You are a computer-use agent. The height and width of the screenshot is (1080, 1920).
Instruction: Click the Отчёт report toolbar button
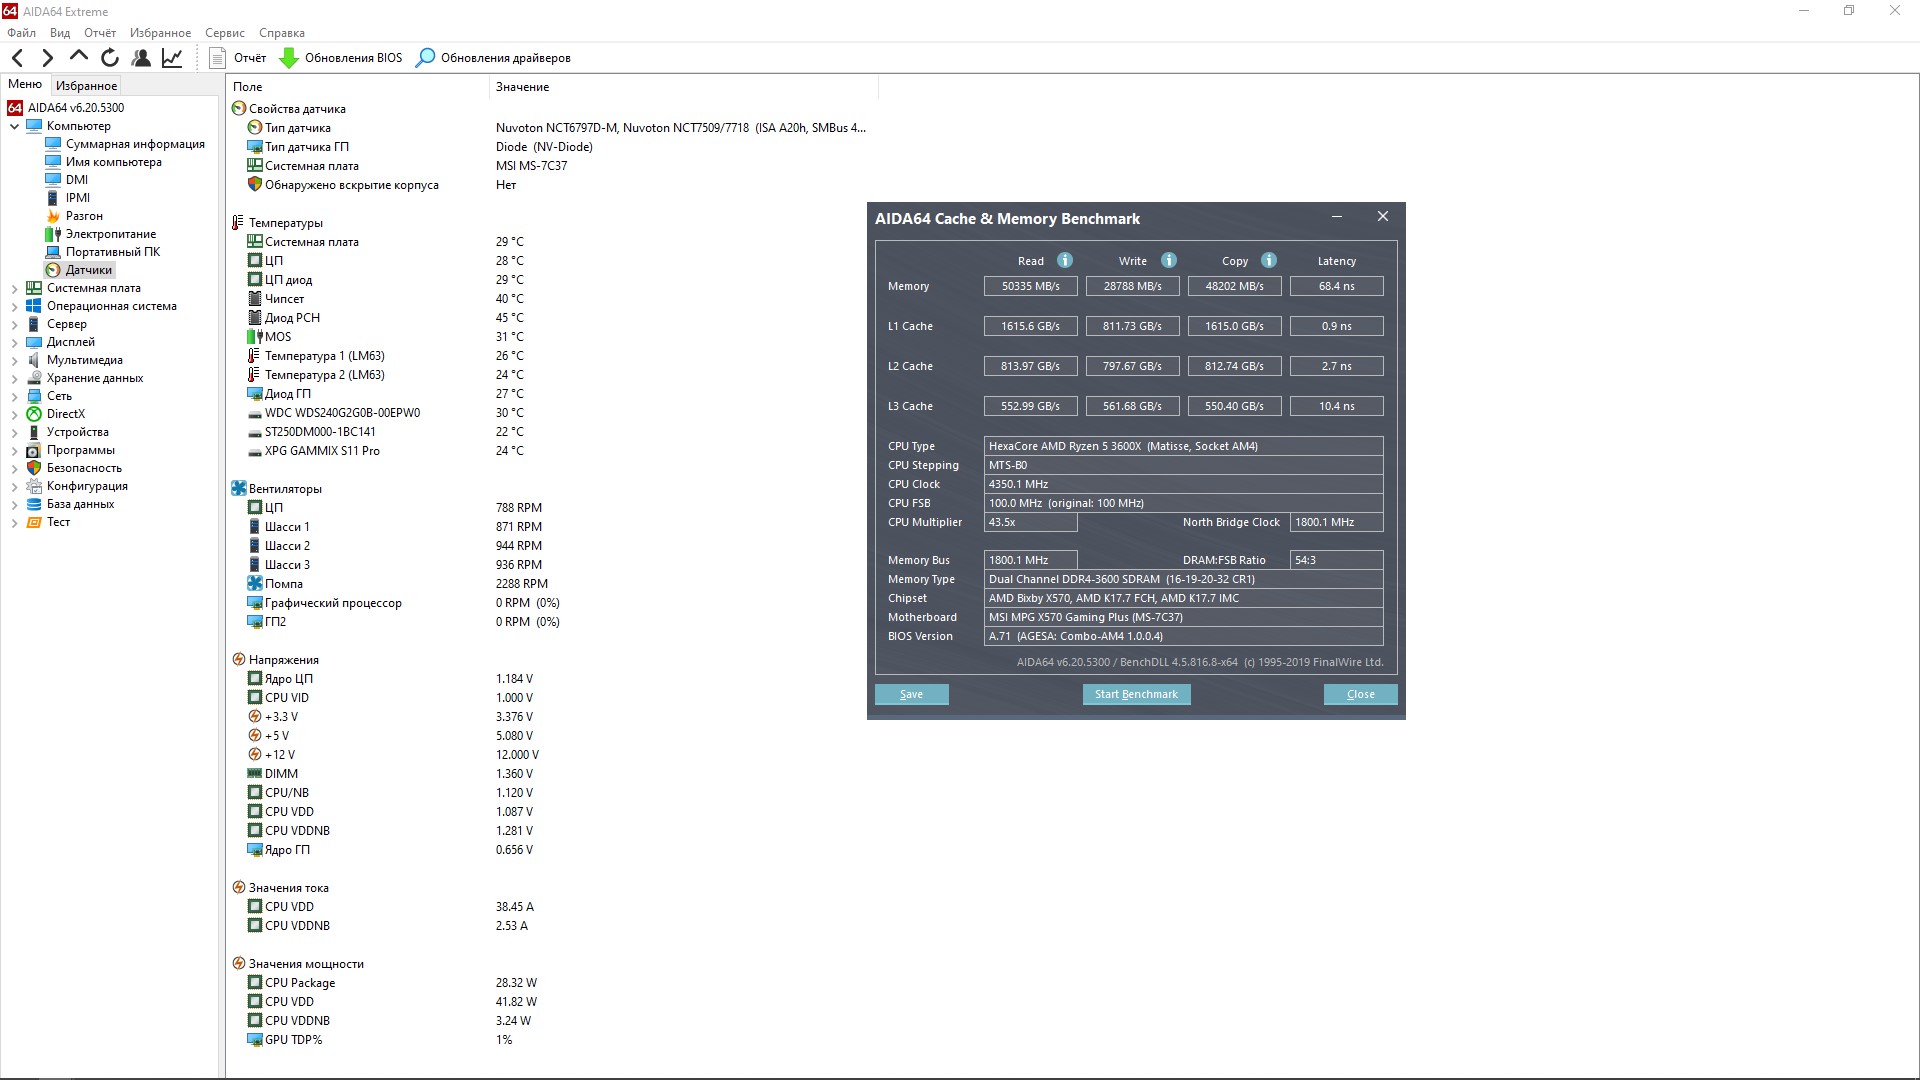[x=238, y=58]
